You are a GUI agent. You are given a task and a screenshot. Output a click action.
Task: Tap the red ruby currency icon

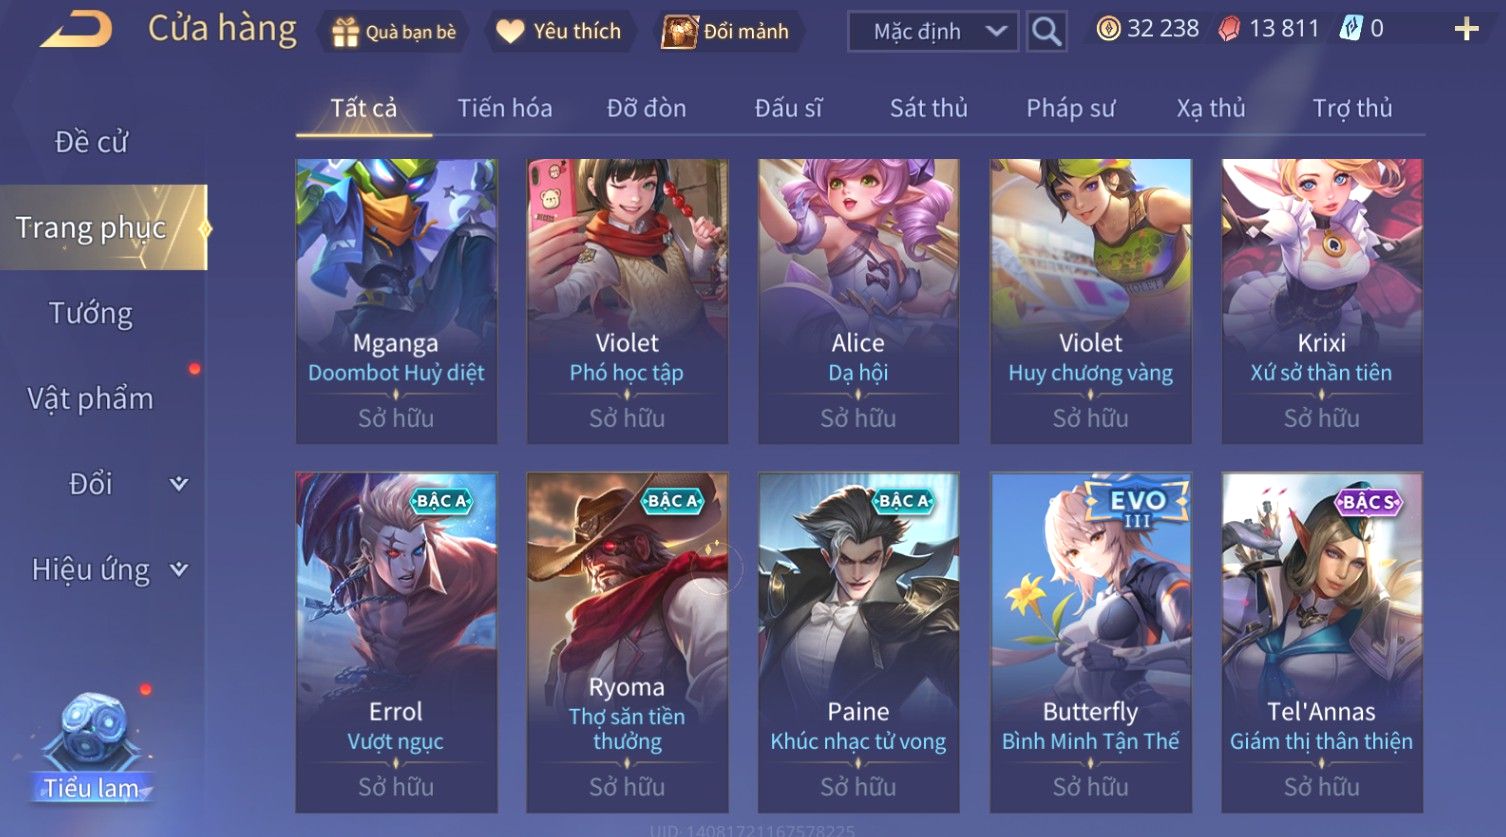[1229, 29]
